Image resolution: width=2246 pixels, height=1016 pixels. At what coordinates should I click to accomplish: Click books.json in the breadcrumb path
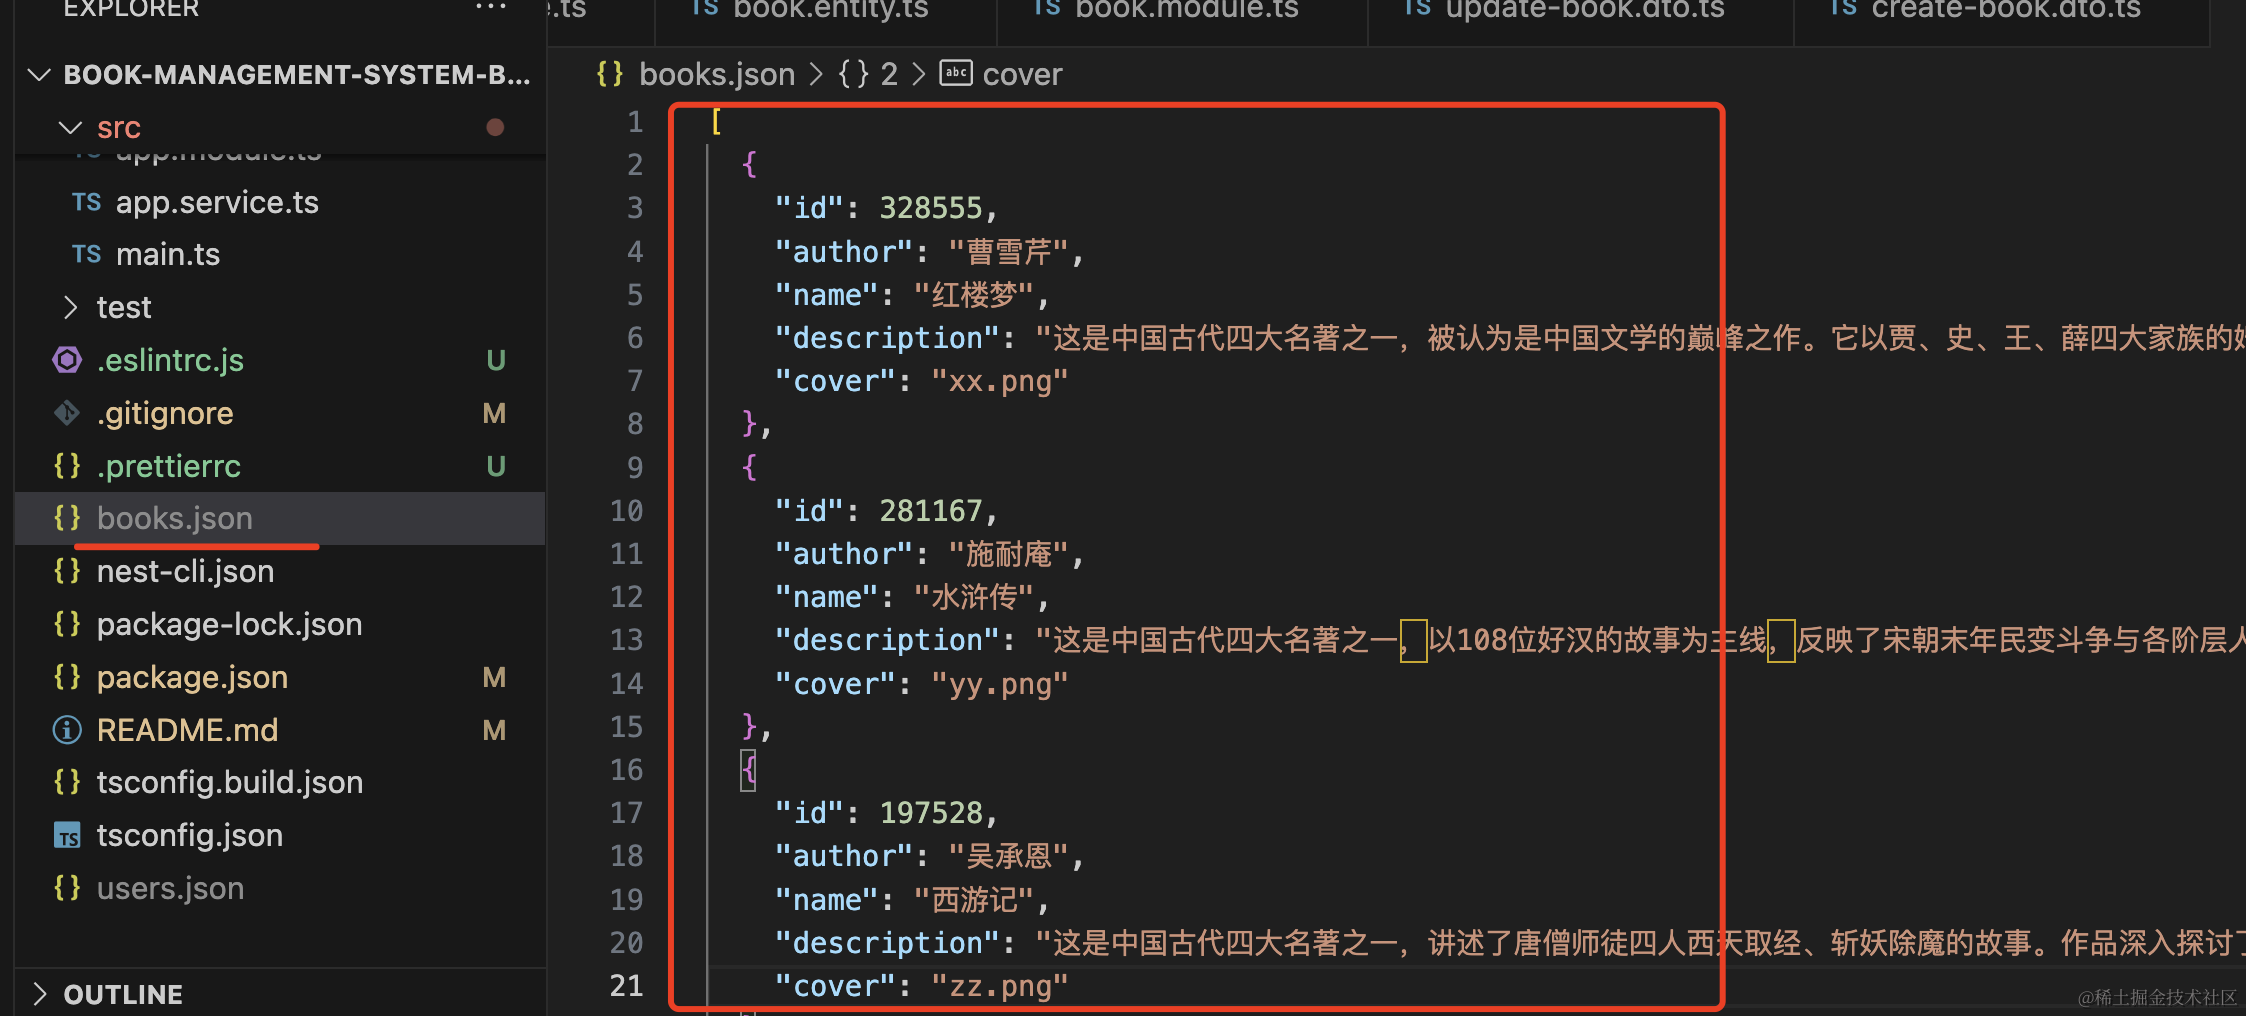716,74
